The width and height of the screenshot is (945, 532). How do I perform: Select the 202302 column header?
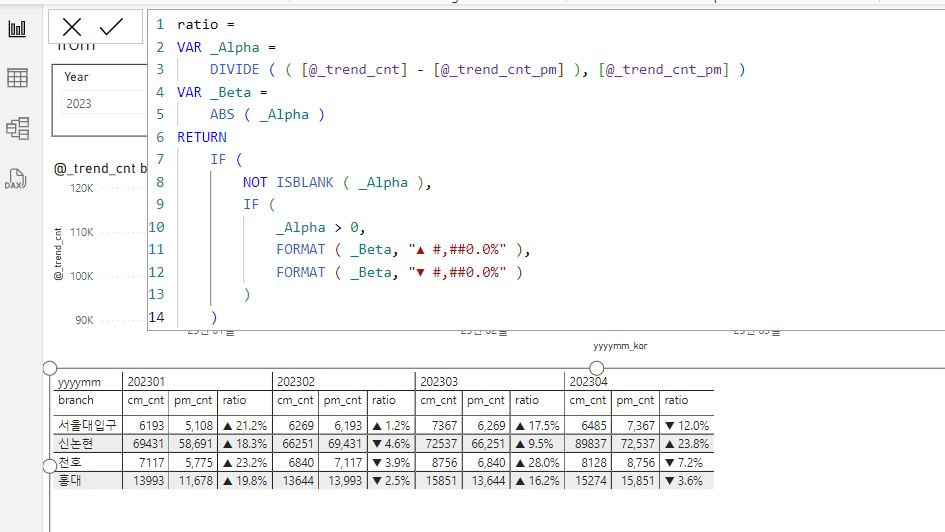pos(295,382)
